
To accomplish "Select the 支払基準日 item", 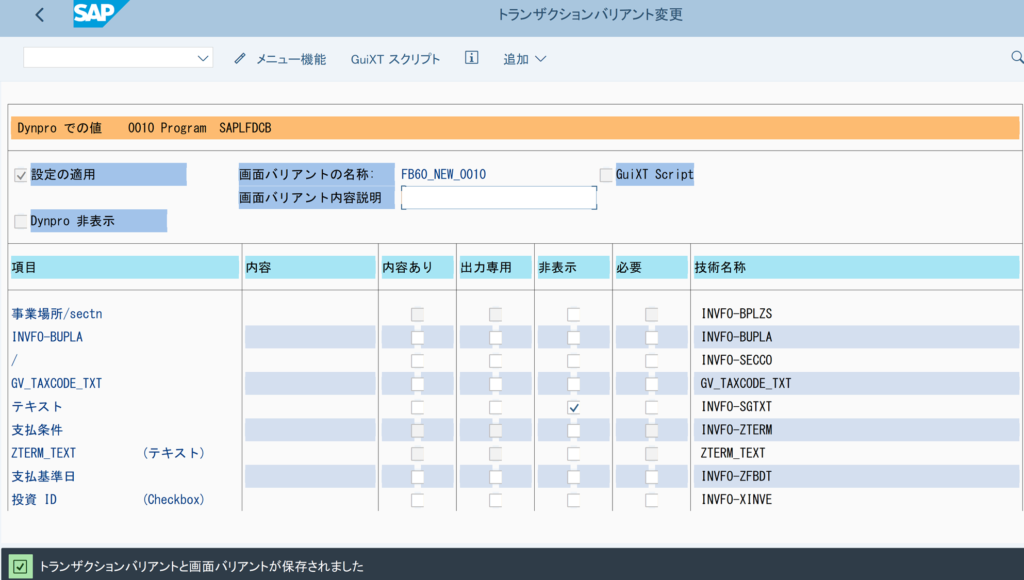I will click(43, 476).
